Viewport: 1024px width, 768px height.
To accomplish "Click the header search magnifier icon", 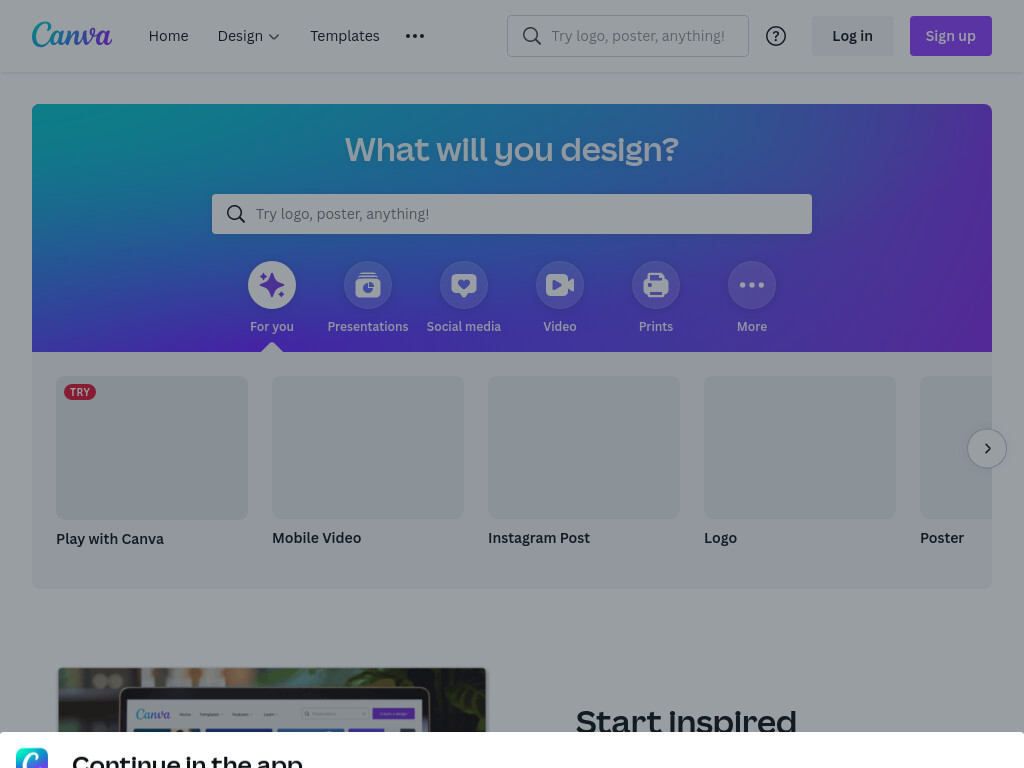I will coord(532,36).
